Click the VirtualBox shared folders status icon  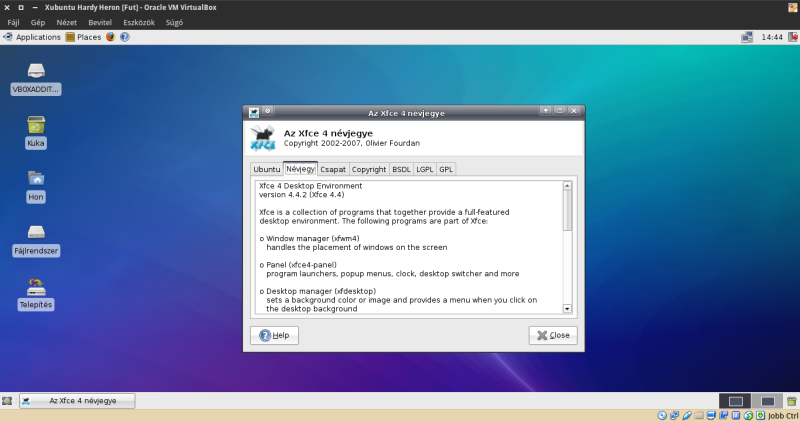tap(699, 415)
